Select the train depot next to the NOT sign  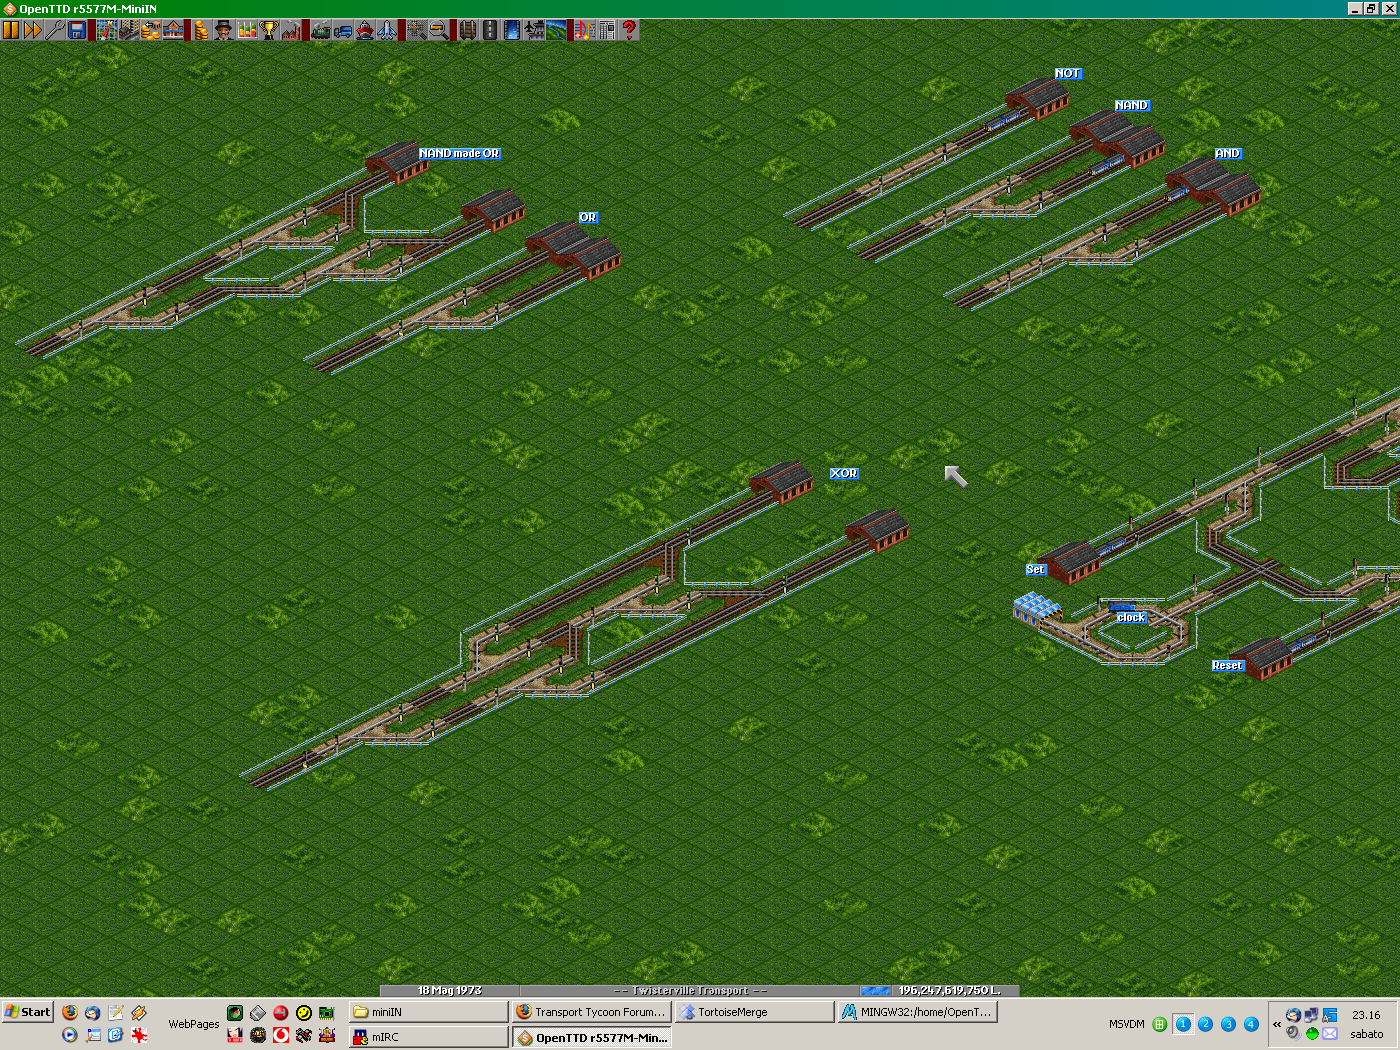[1038, 98]
